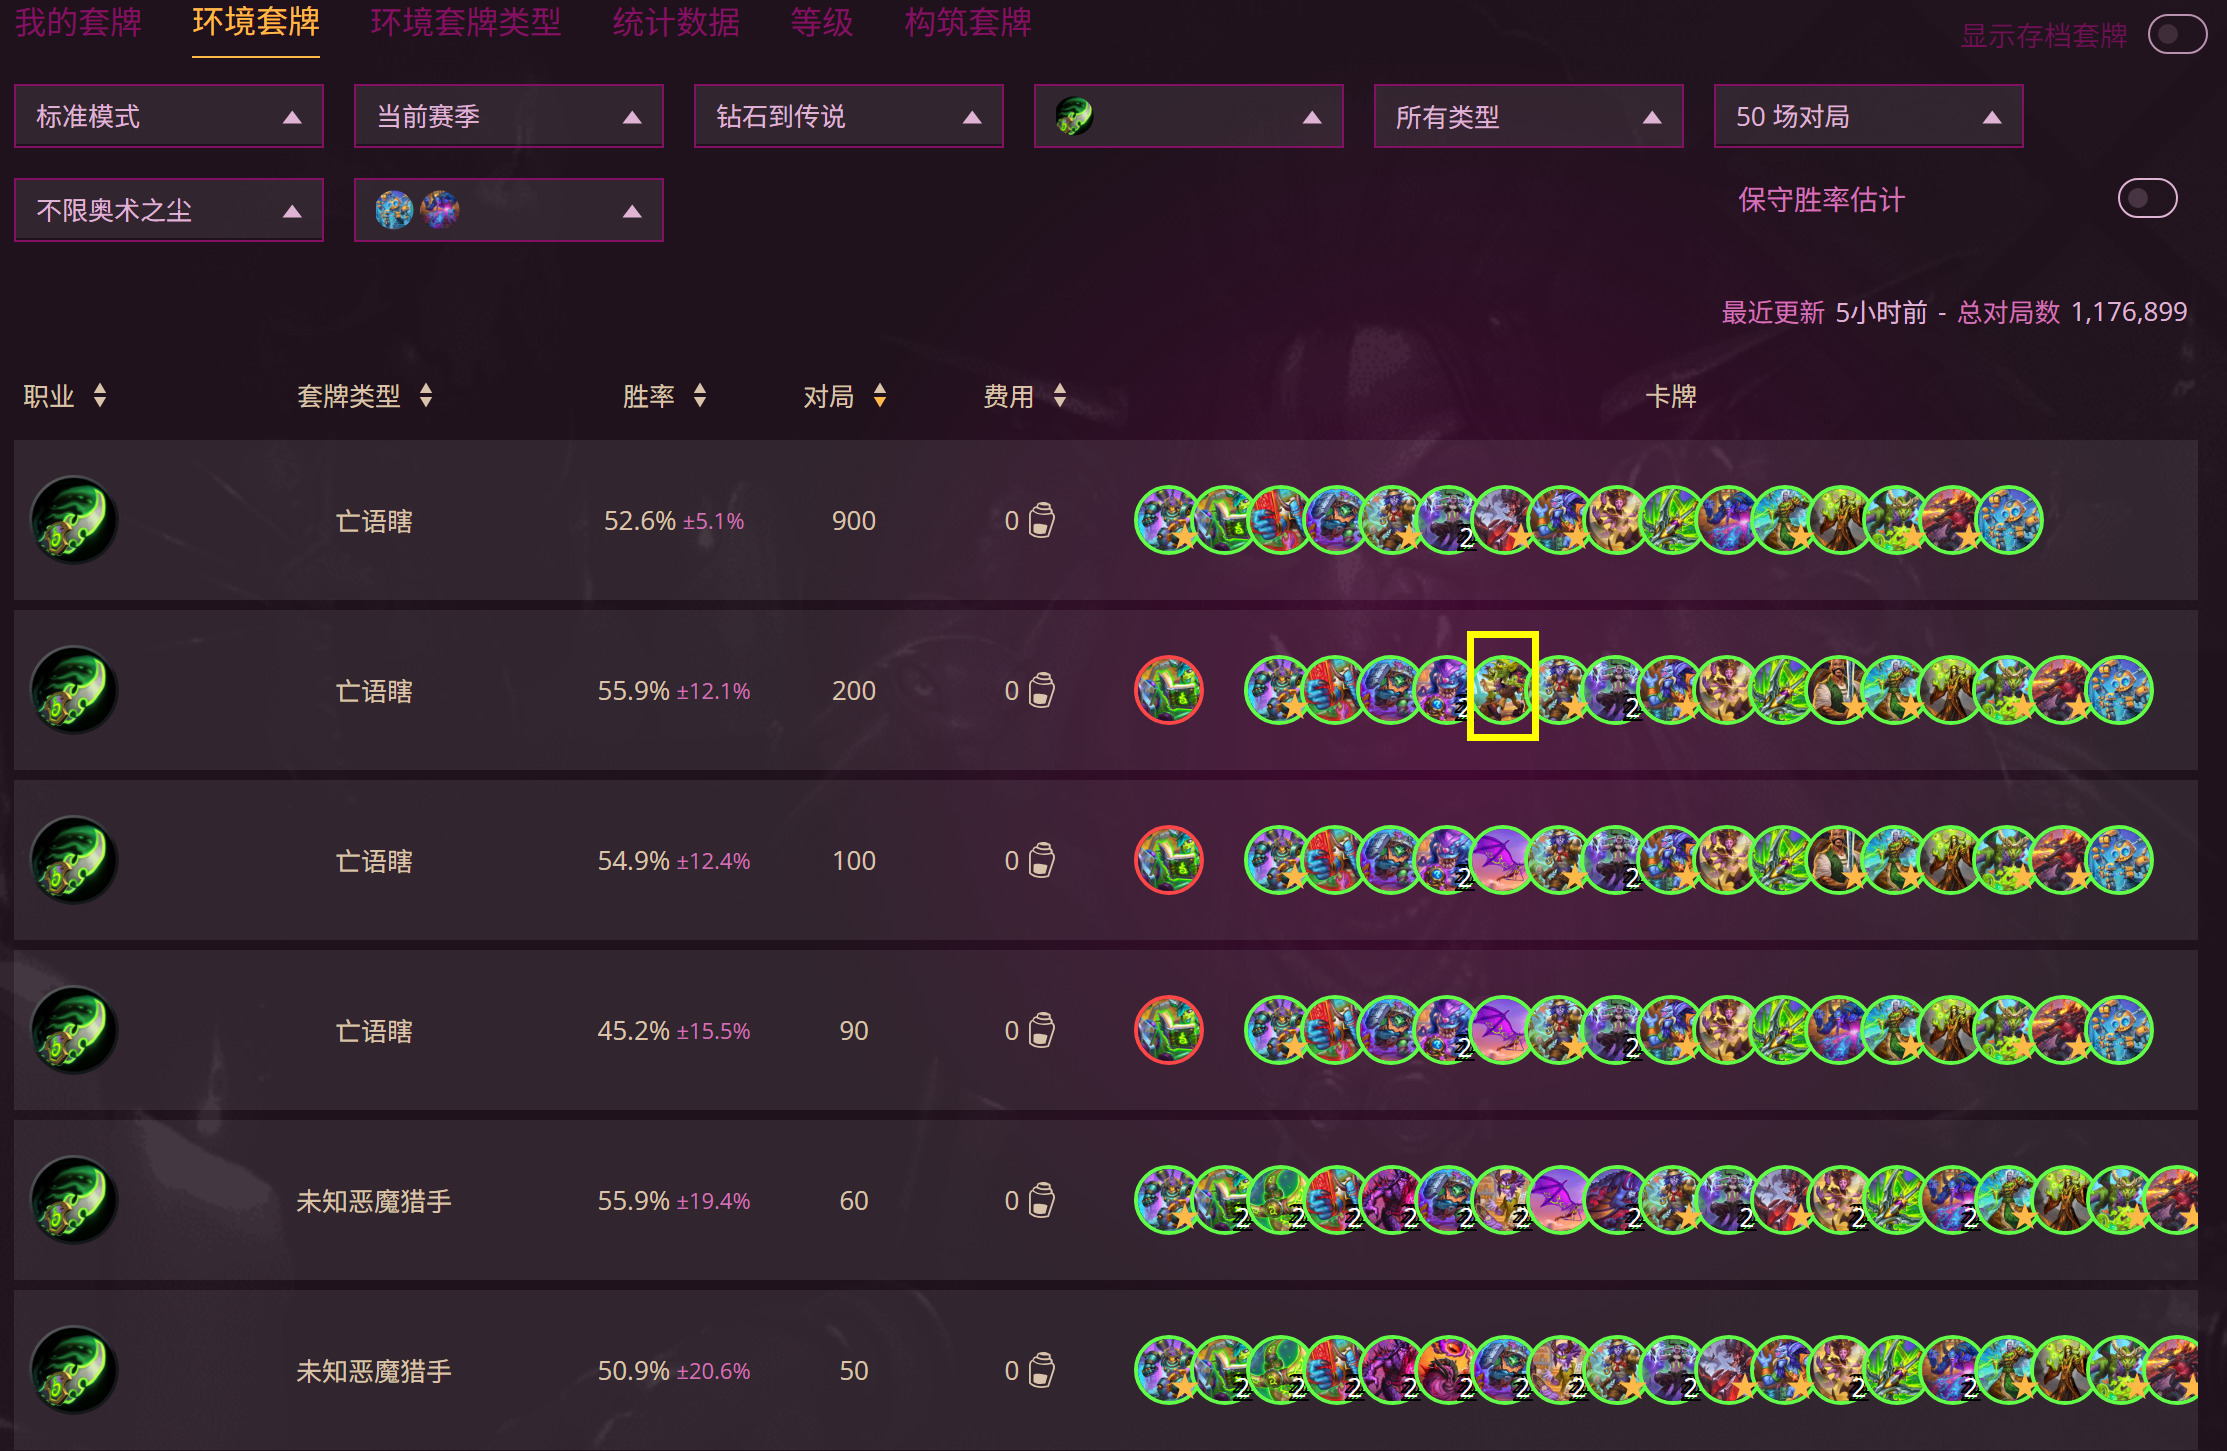Toggle the 显示存档套牌 switch
The height and width of the screenshot is (1451, 2227).
click(x=2177, y=36)
